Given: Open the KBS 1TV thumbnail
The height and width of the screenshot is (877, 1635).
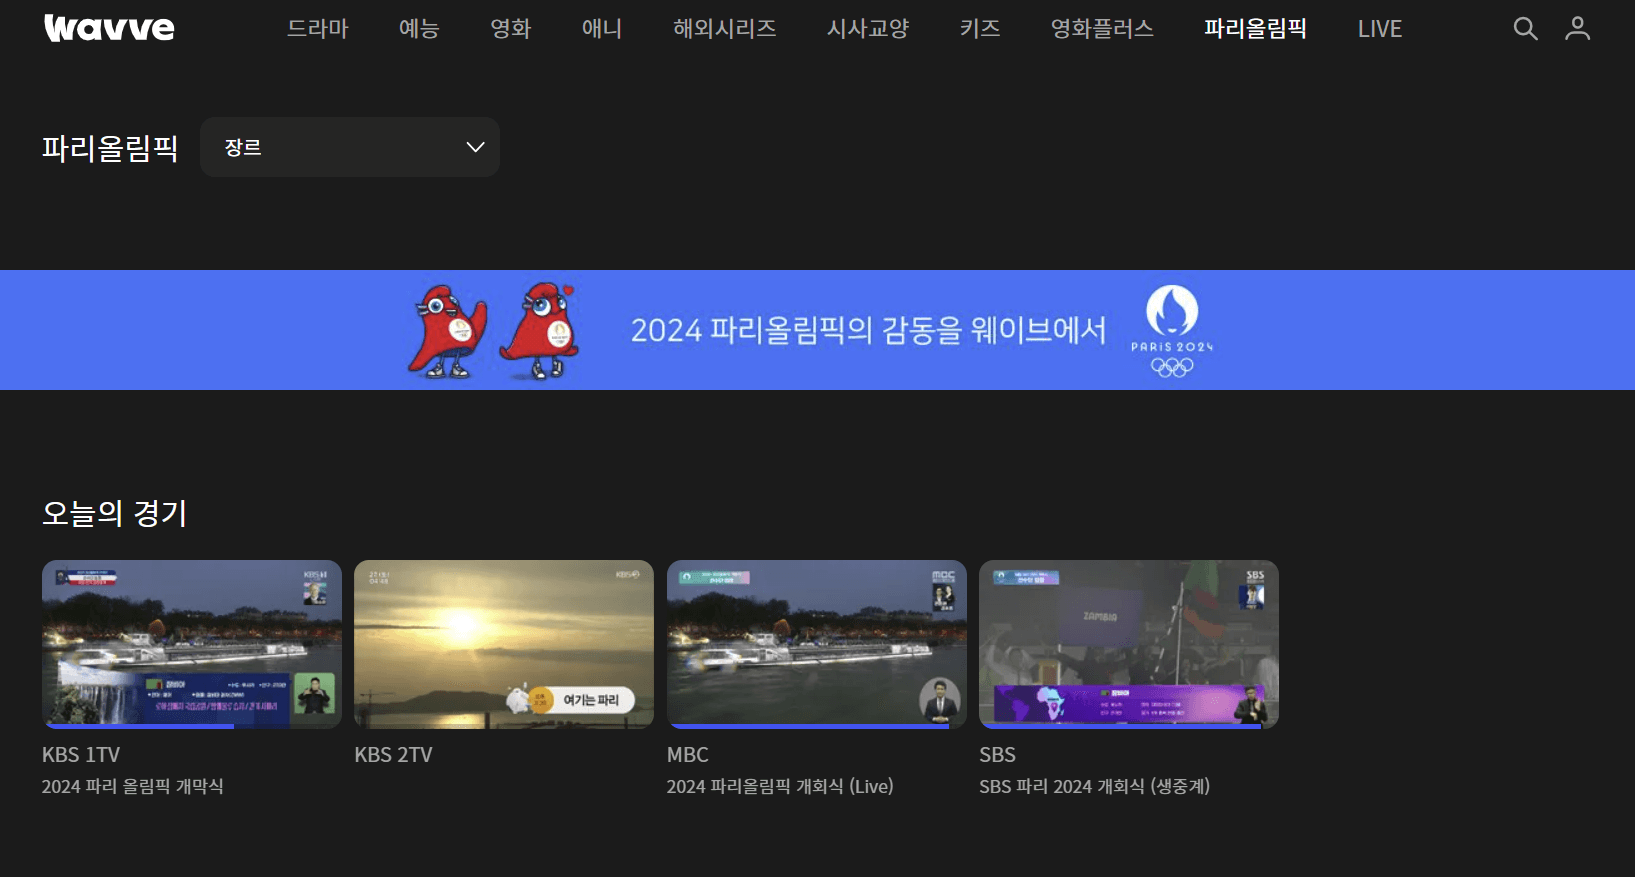Looking at the screenshot, I should 192,644.
